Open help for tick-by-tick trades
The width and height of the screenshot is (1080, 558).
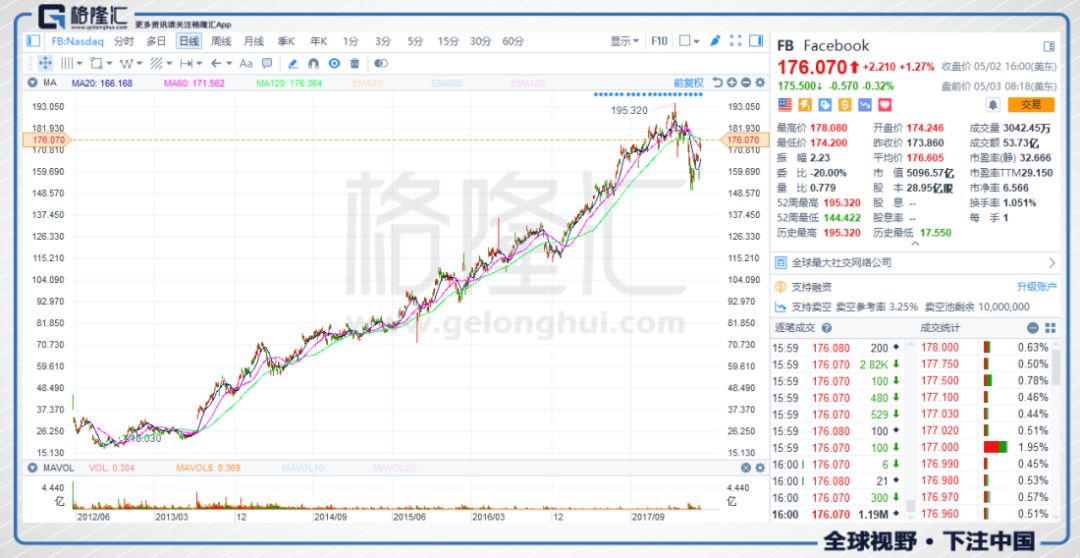[x=827, y=328]
